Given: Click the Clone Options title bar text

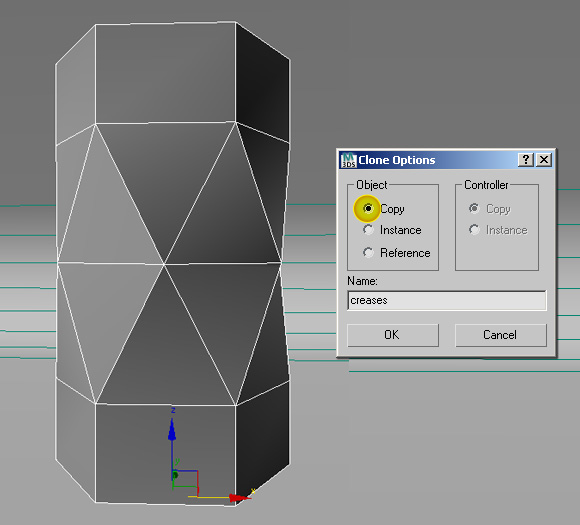Looking at the screenshot, I should [397, 160].
